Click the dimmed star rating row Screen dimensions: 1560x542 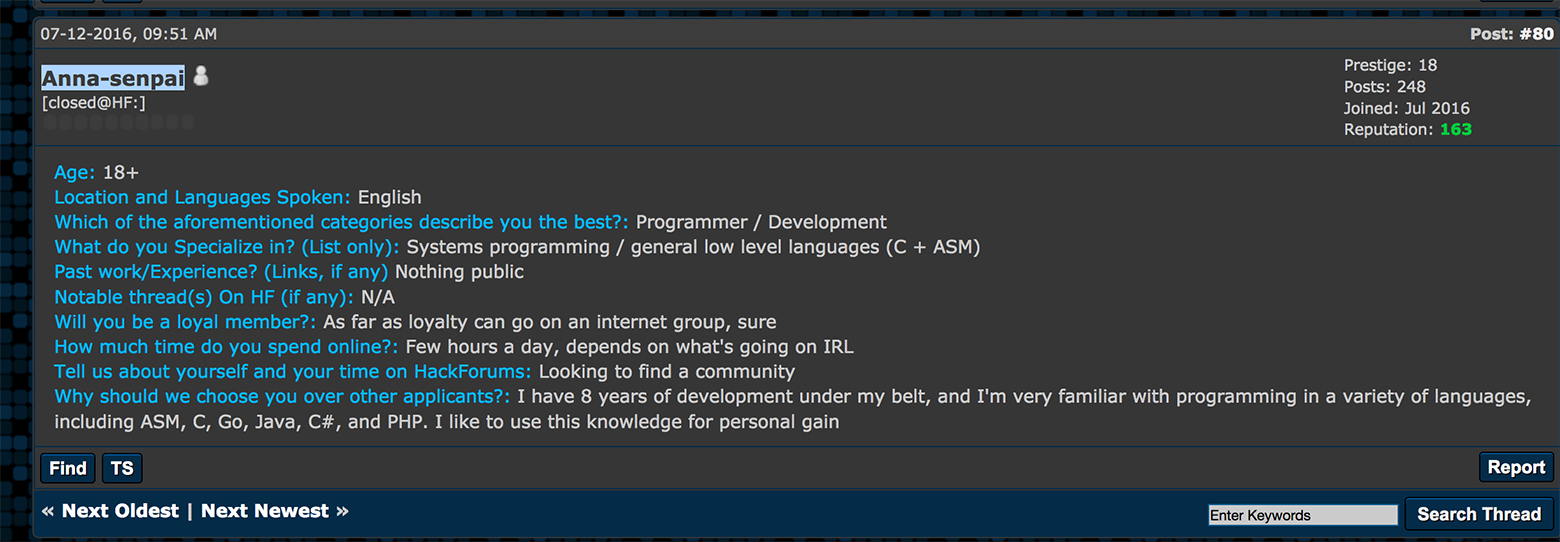coord(118,123)
